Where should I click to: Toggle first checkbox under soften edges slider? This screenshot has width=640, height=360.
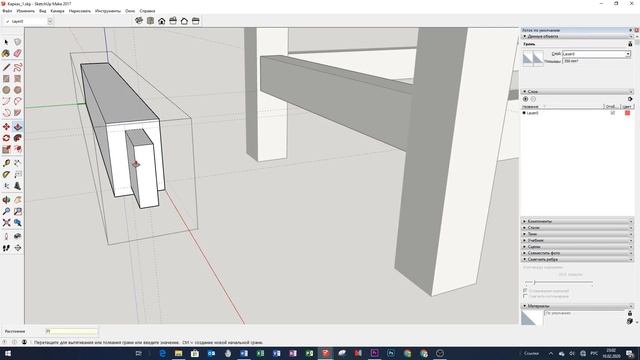coord(525,291)
